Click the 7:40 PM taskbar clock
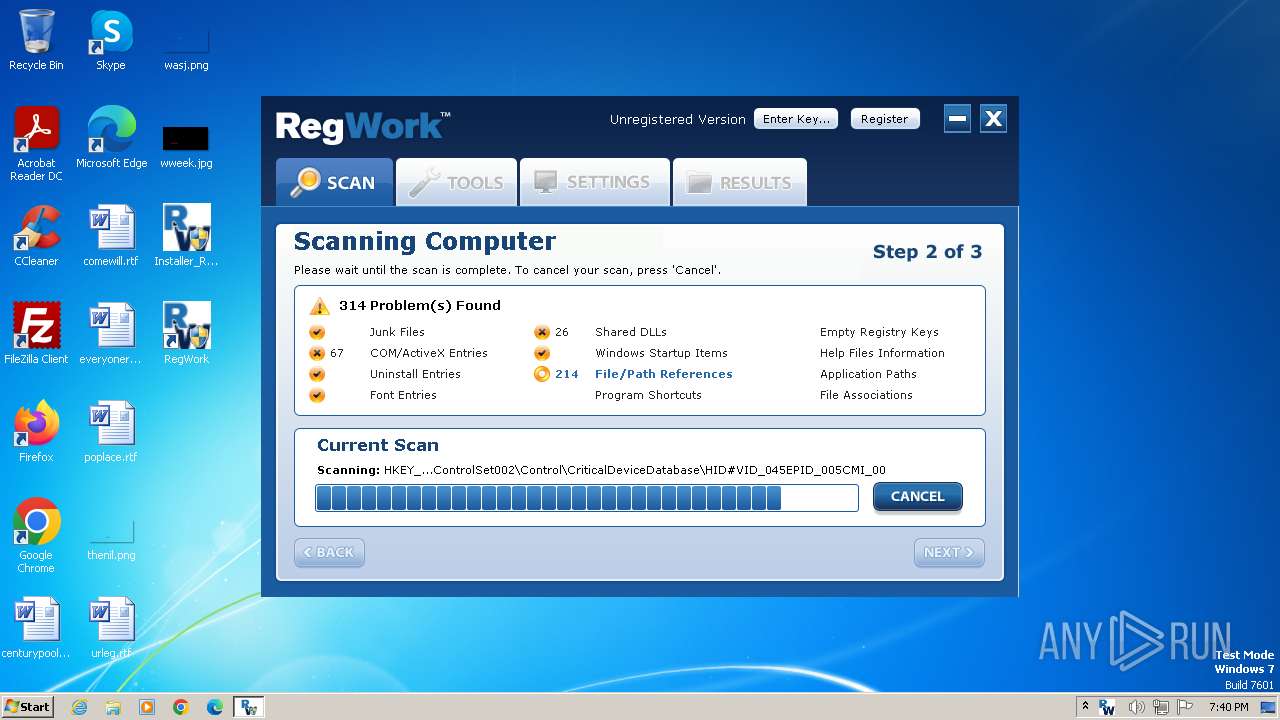Image resolution: width=1280 pixels, height=720 pixels. (1228, 707)
